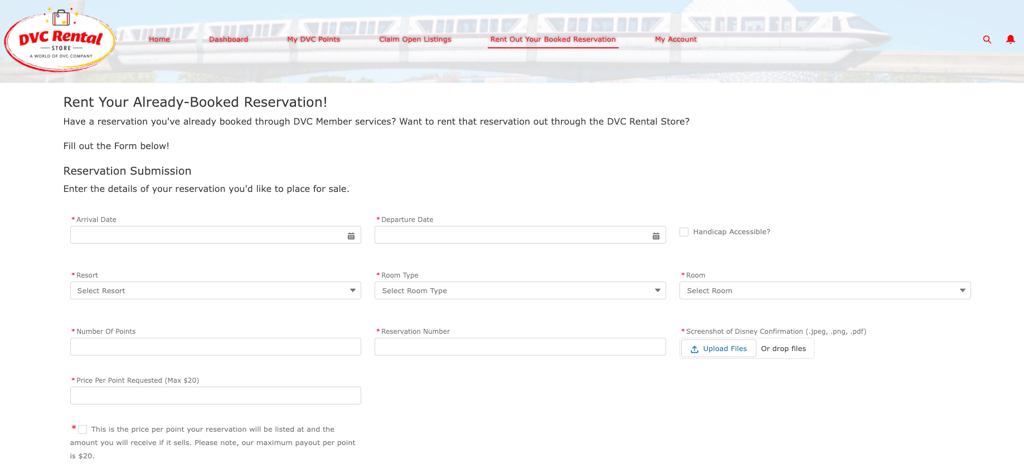Viewport: 1024px width, 469px height.
Task: Focus the Number Of Points field
Action: [x=215, y=347]
